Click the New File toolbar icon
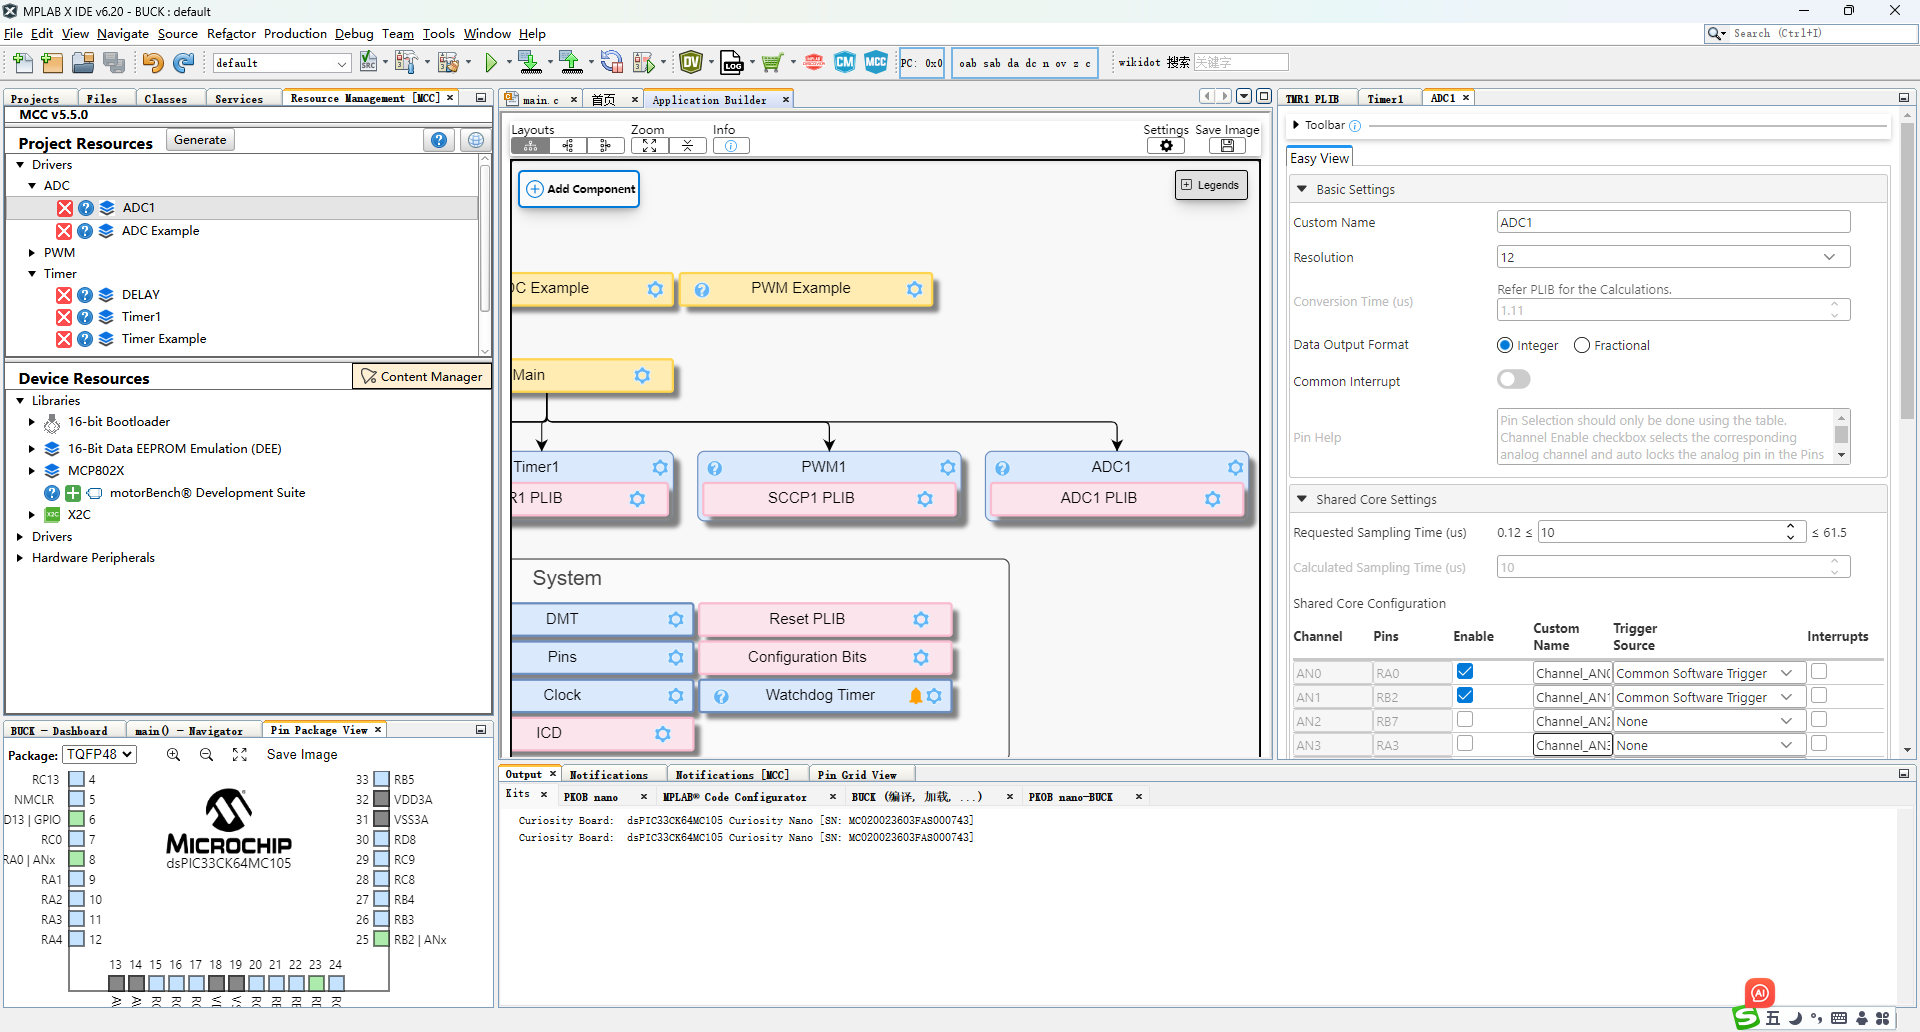1920x1032 pixels. [x=22, y=63]
